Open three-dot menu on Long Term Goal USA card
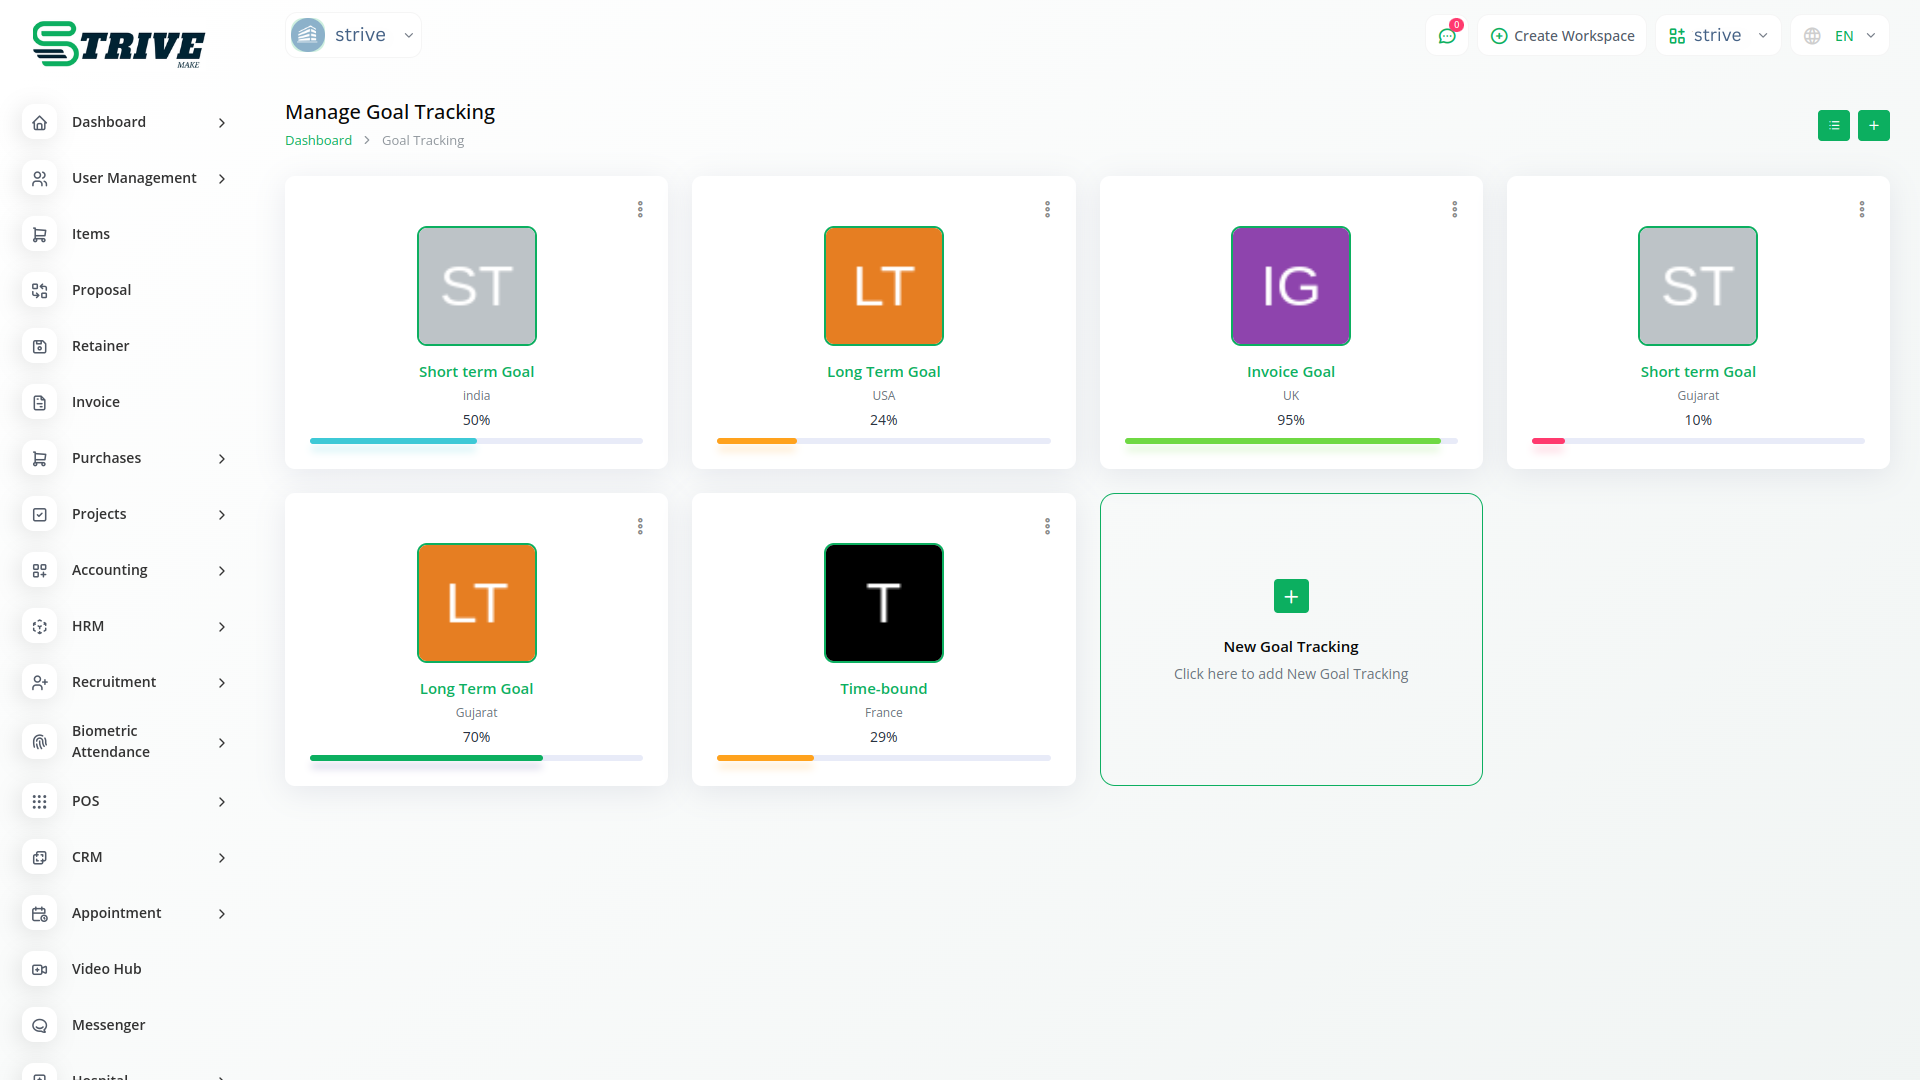The width and height of the screenshot is (1920, 1080). pos(1047,209)
